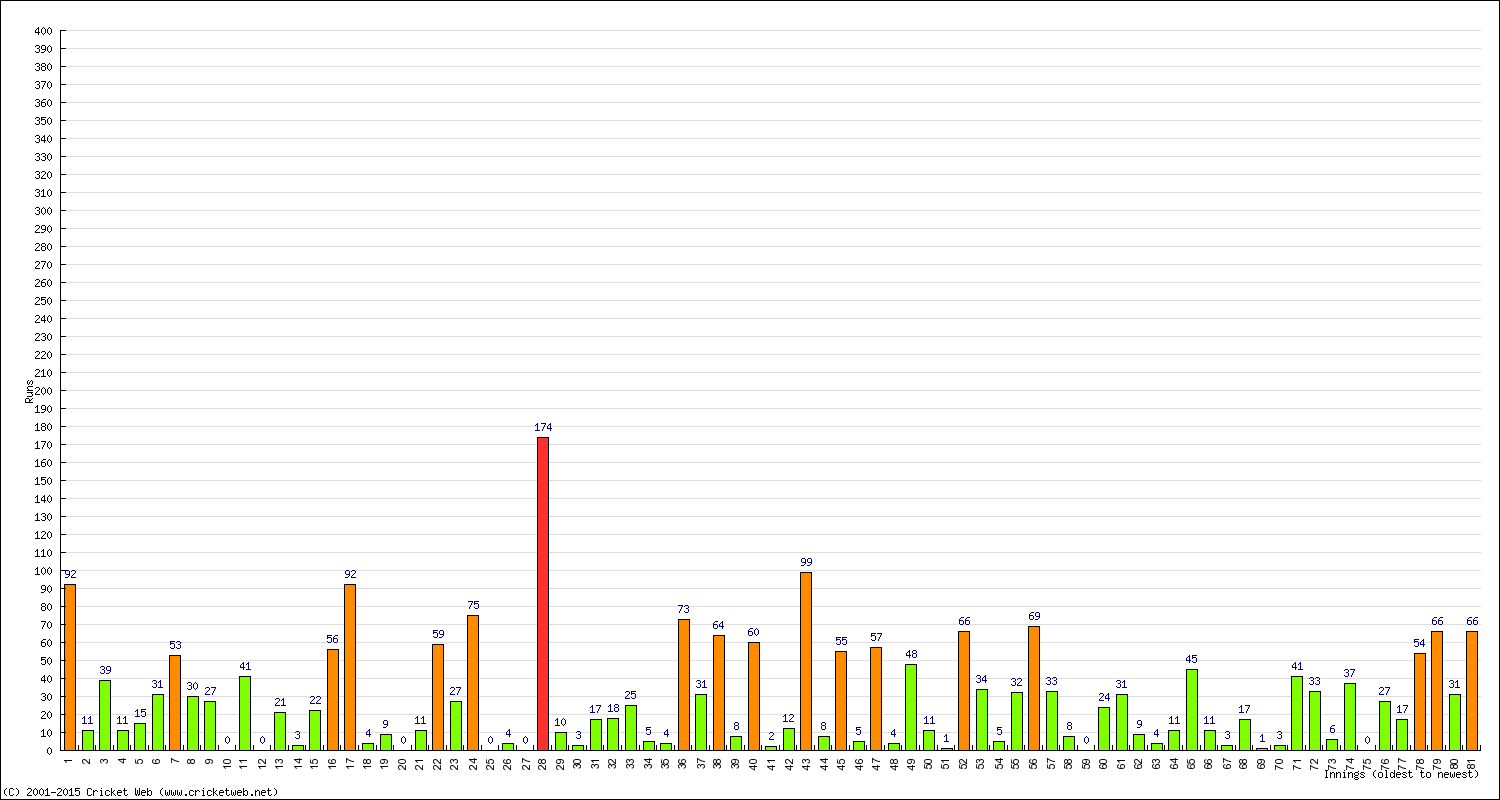Viewport: 1500px width, 800px height.
Task: Click the orange bar labeled 57
Action: (876, 699)
